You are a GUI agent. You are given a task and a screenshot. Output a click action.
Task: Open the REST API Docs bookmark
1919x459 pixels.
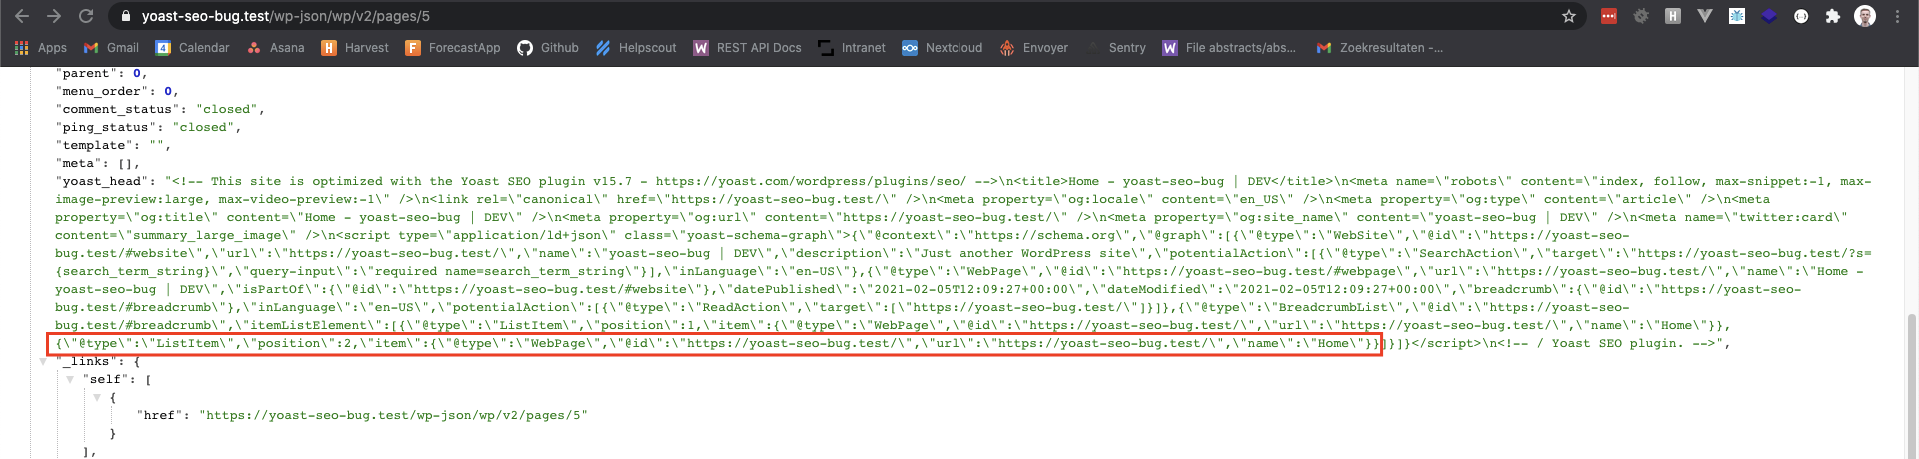(747, 48)
